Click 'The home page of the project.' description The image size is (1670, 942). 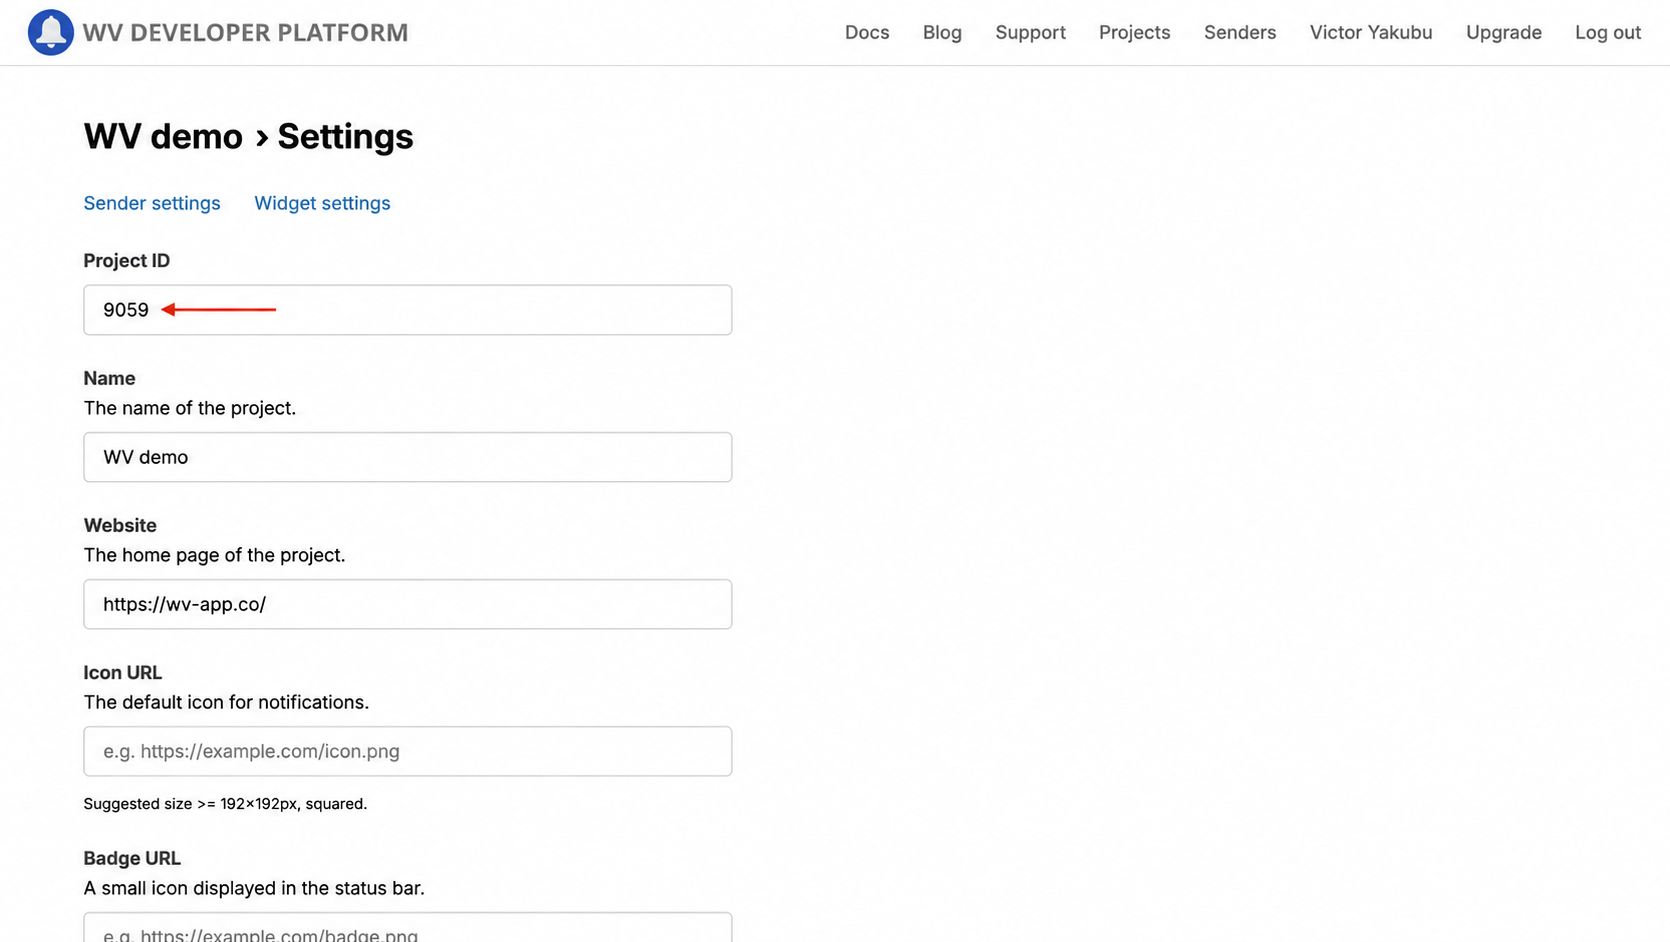point(214,555)
